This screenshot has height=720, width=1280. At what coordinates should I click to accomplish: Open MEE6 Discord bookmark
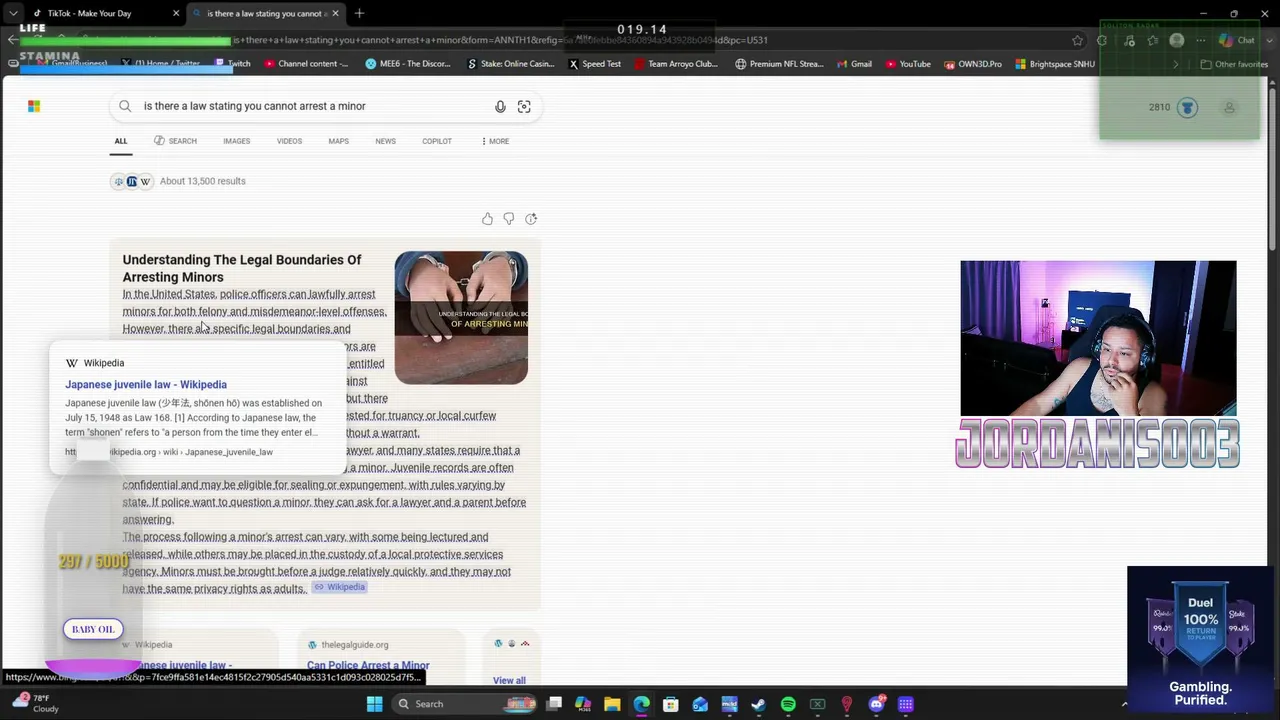[x=408, y=64]
